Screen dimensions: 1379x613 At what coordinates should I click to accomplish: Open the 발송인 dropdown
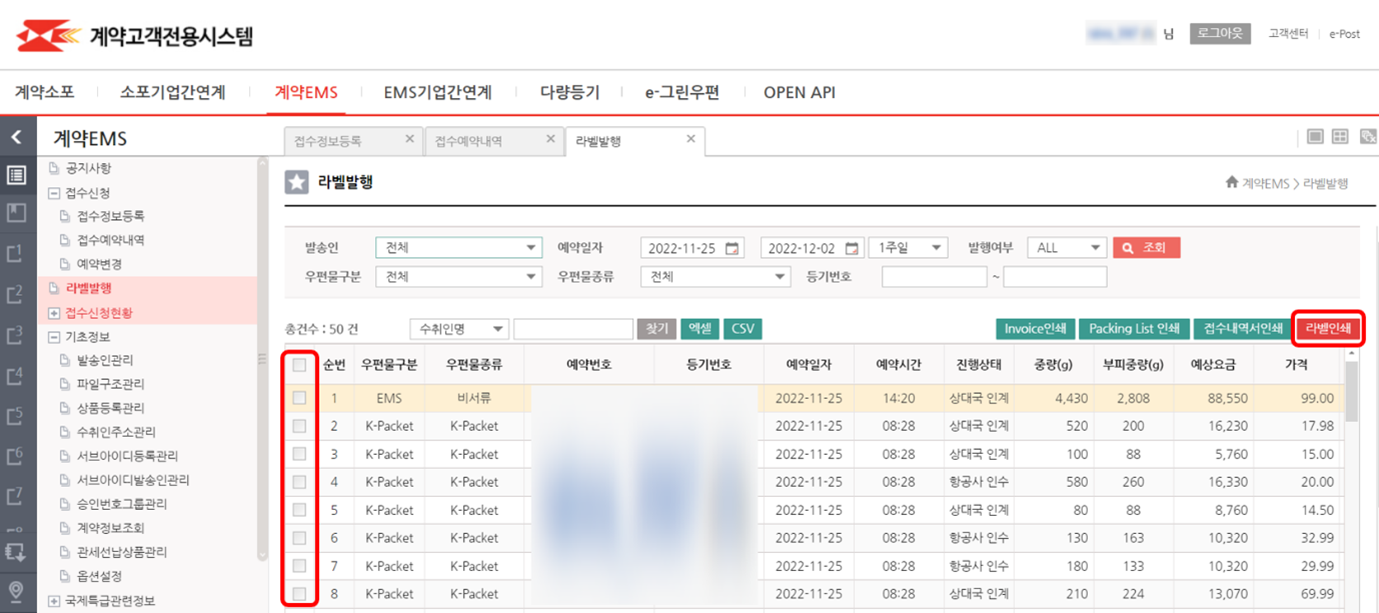459,248
